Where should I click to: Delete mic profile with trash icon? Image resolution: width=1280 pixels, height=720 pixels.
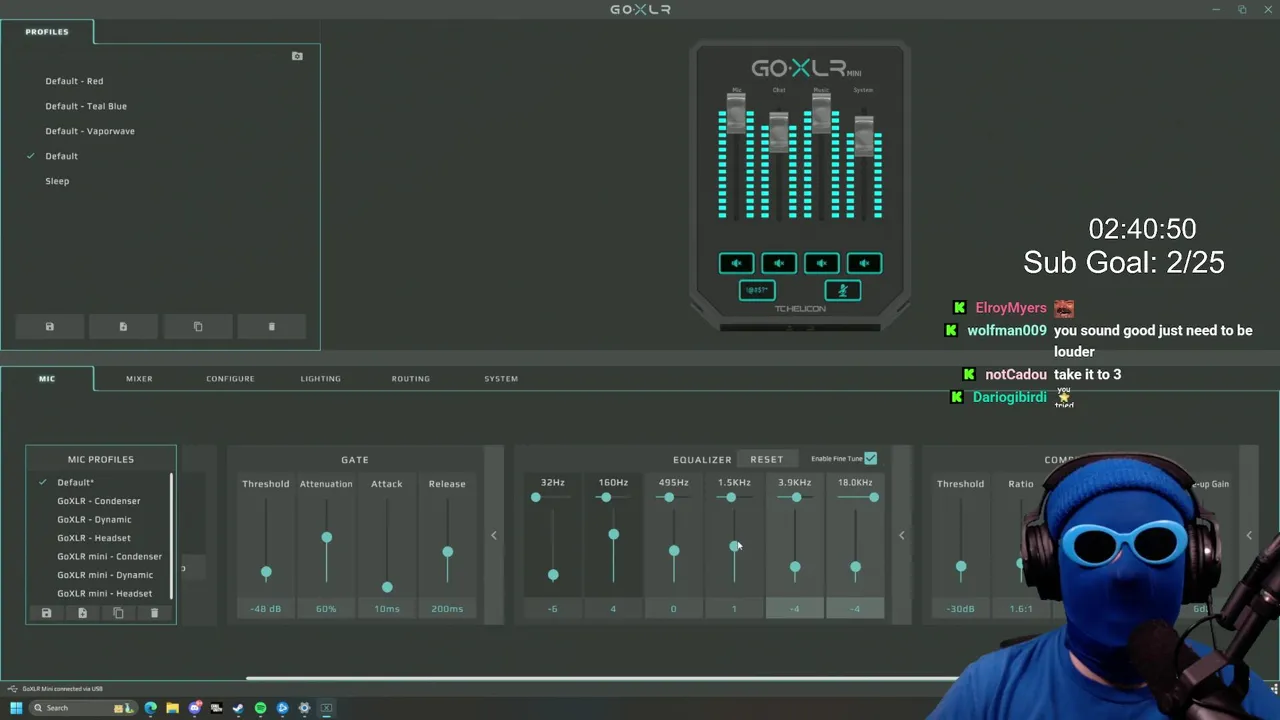coord(154,613)
